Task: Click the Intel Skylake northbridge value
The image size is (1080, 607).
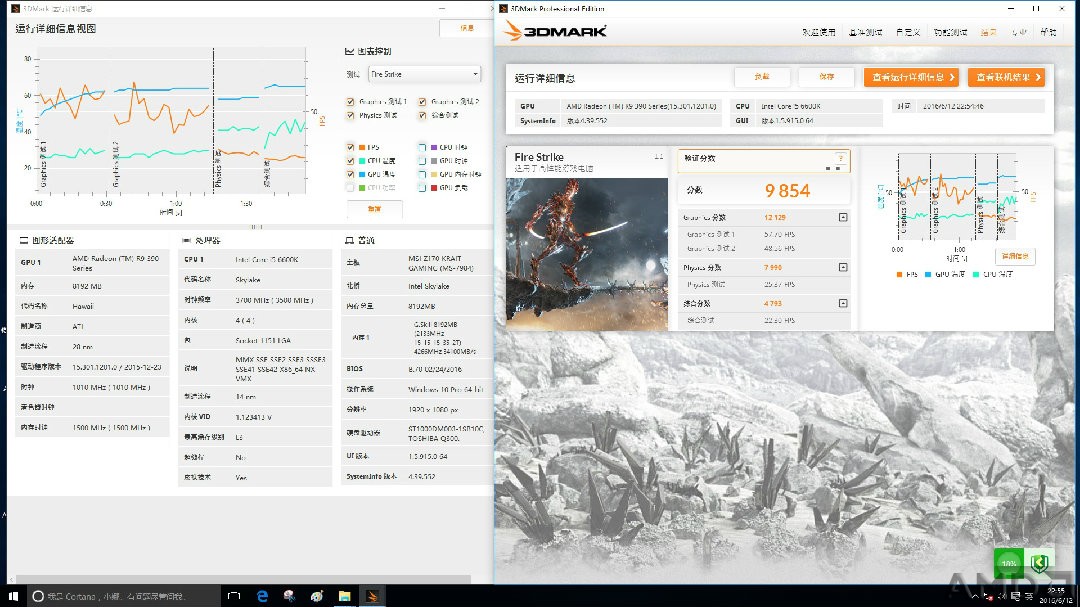Action: tap(428, 286)
